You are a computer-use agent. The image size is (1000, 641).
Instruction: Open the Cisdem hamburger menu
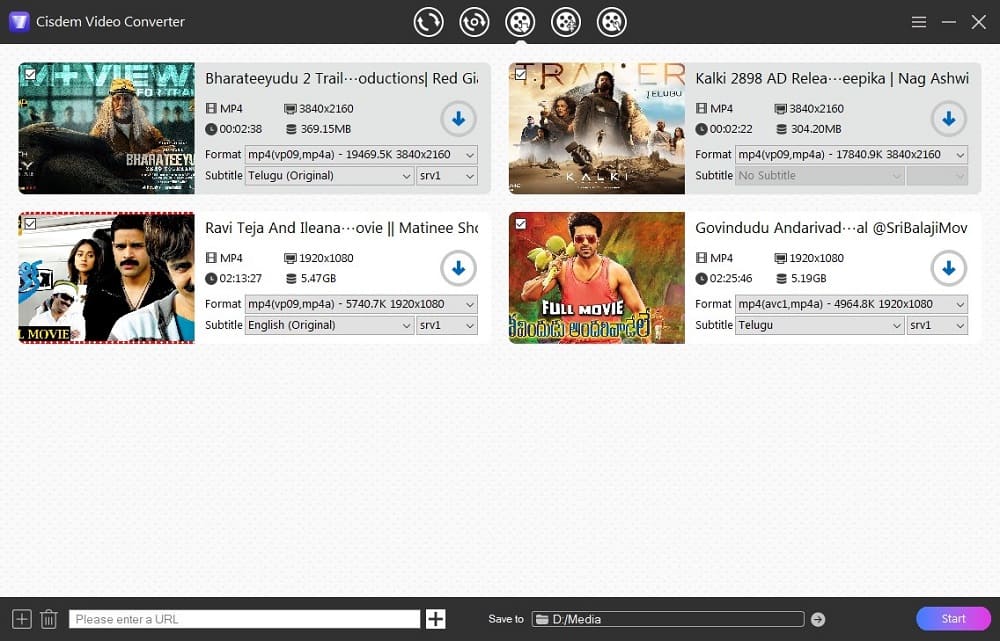pyautogui.click(x=918, y=20)
